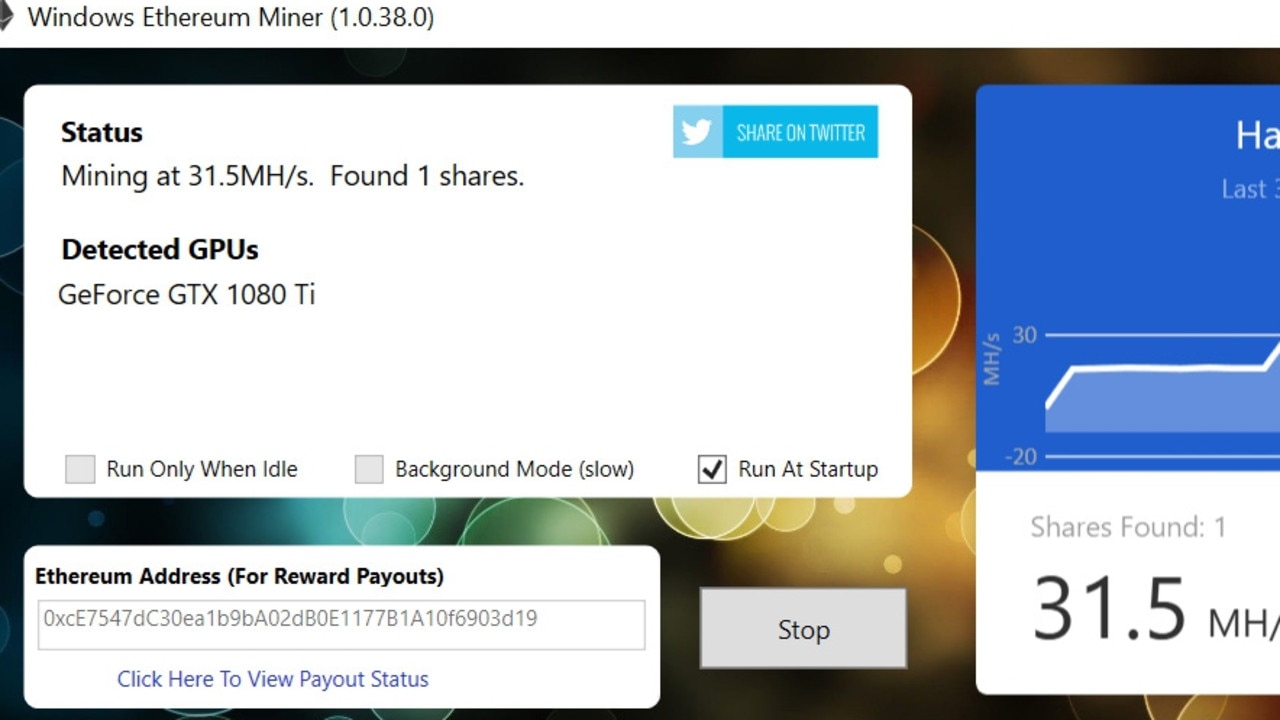Click 'Ethereum Address (For Reward Payouts)' label
The width and height of the screenshot is (1280, 720).
240,576
